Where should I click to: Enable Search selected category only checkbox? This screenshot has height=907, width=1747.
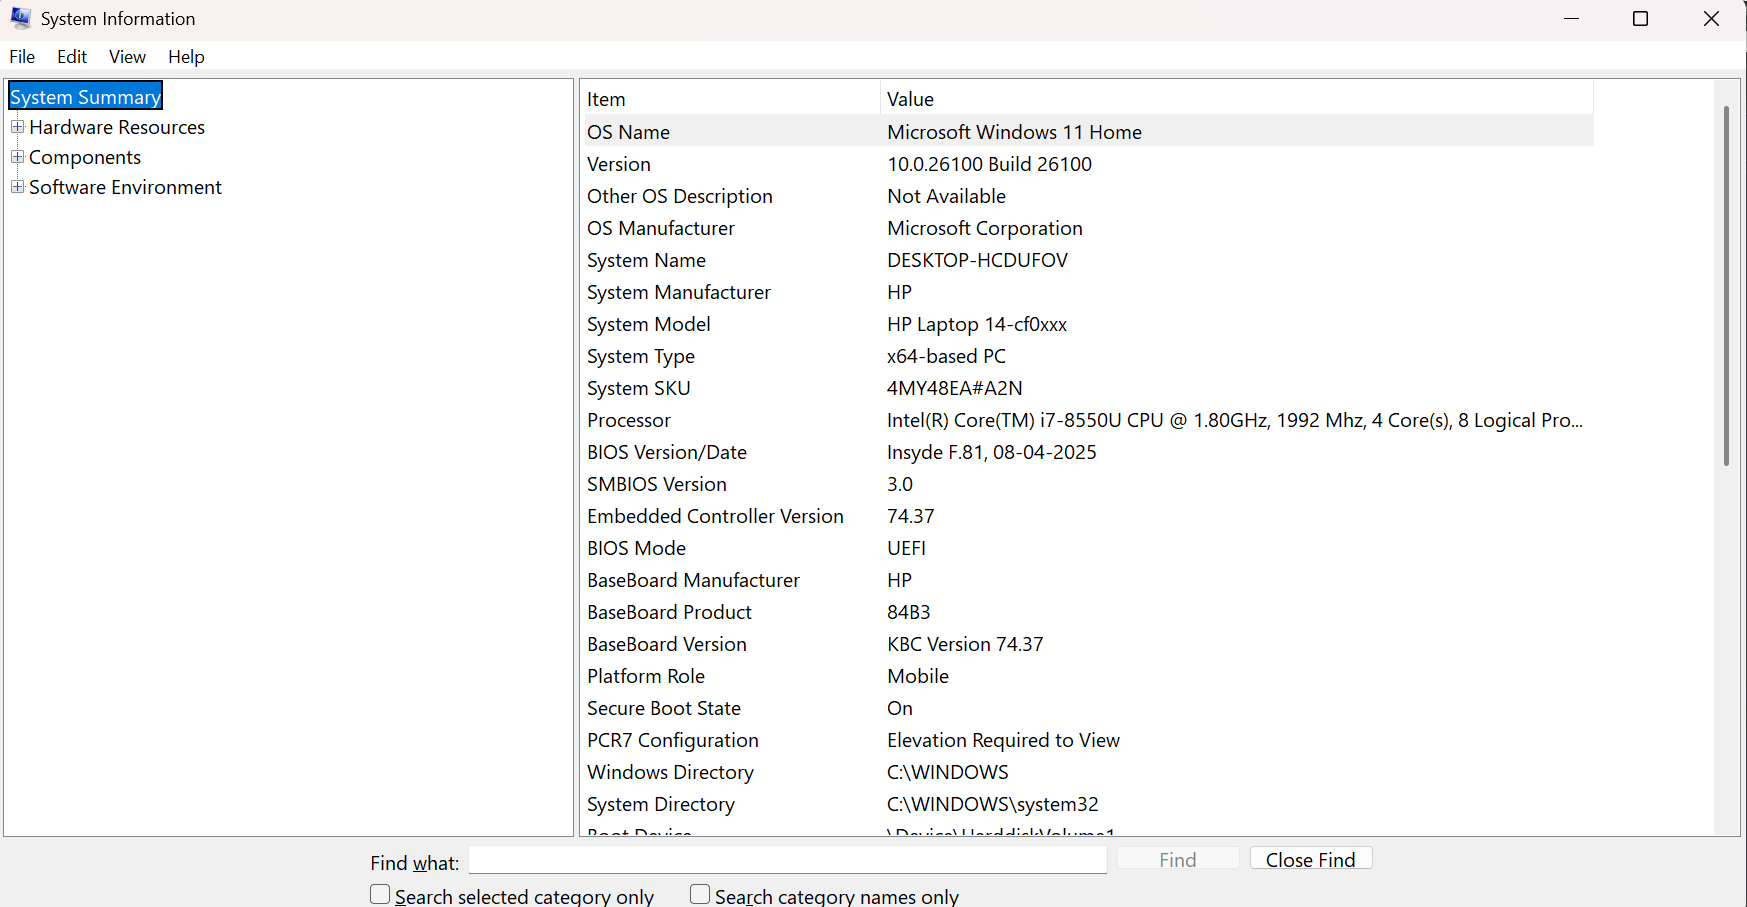[x=380, y=894]
